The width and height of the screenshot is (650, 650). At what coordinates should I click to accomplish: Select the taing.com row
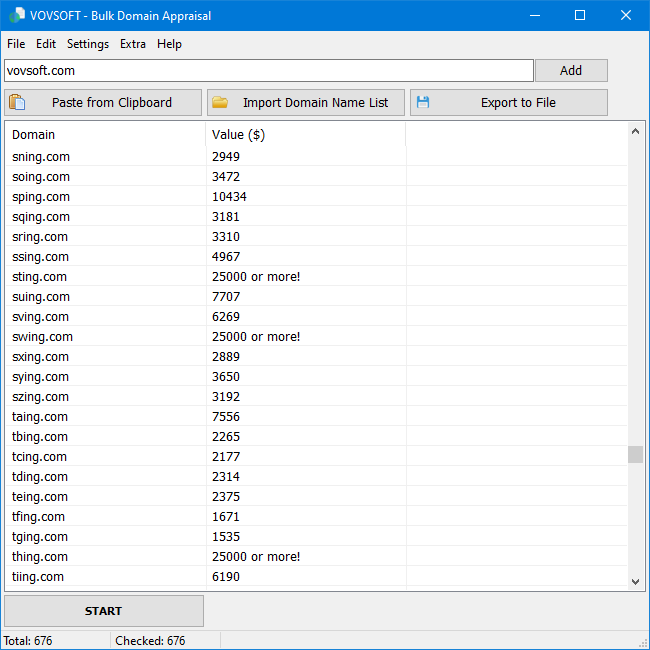point(316,417)
